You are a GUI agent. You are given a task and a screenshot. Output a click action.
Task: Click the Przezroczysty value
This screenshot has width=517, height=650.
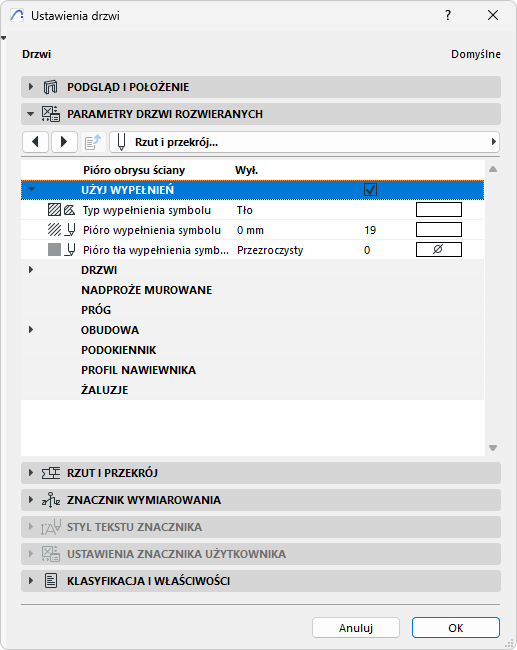[x=270, y=250]
